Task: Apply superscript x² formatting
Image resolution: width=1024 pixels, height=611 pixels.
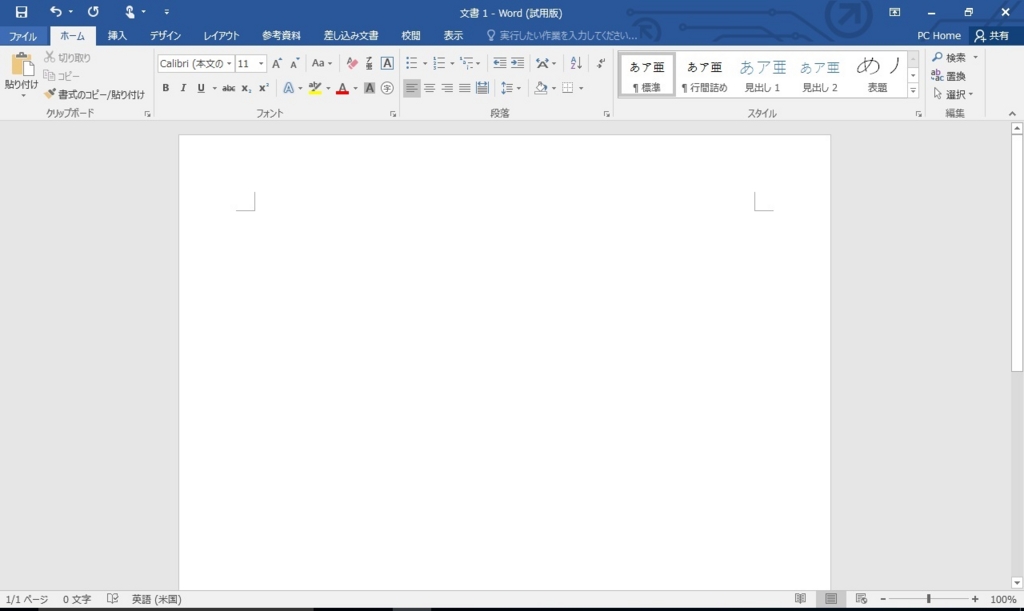Action: point(264,88)
